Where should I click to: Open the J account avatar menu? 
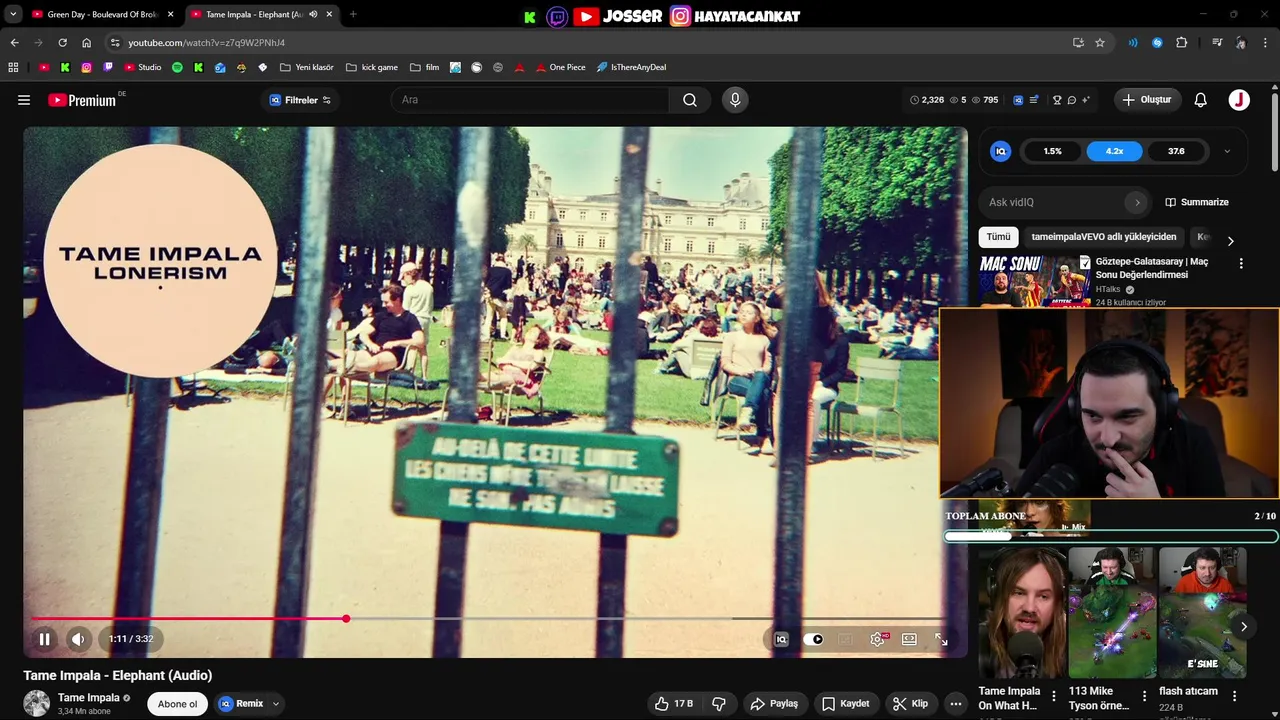point(1239,100)
